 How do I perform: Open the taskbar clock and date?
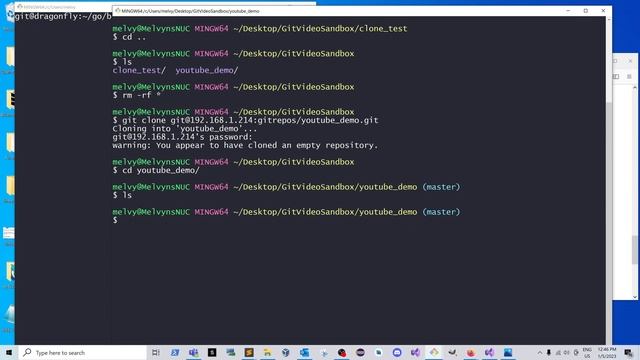[607, 353]
